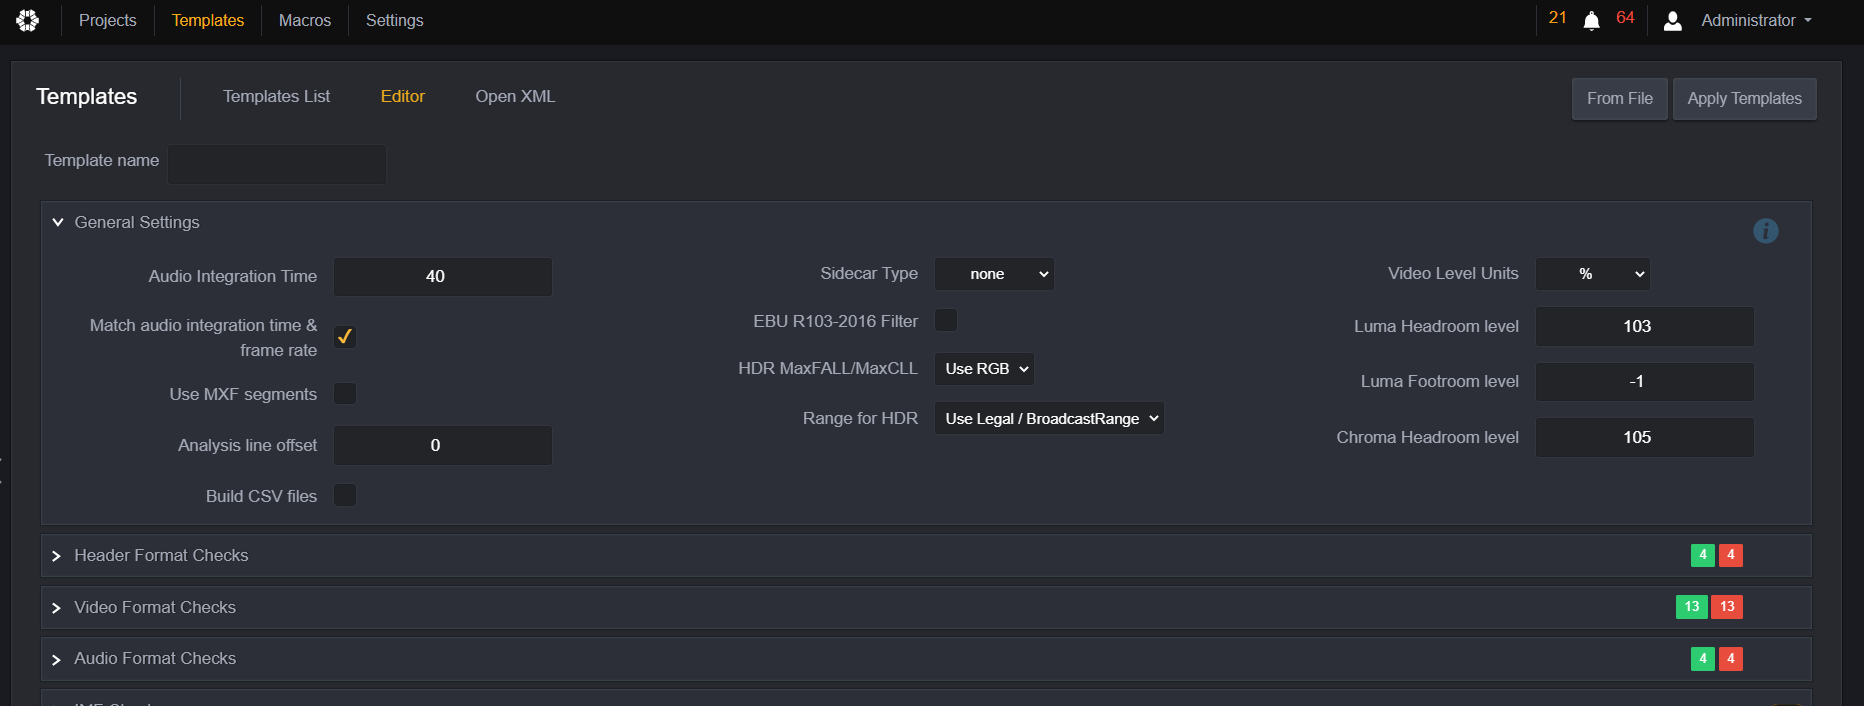Enable Build CSV files checkbox
The width and height of the screenshot is (1864, 706).
click(x=345, y=495)
